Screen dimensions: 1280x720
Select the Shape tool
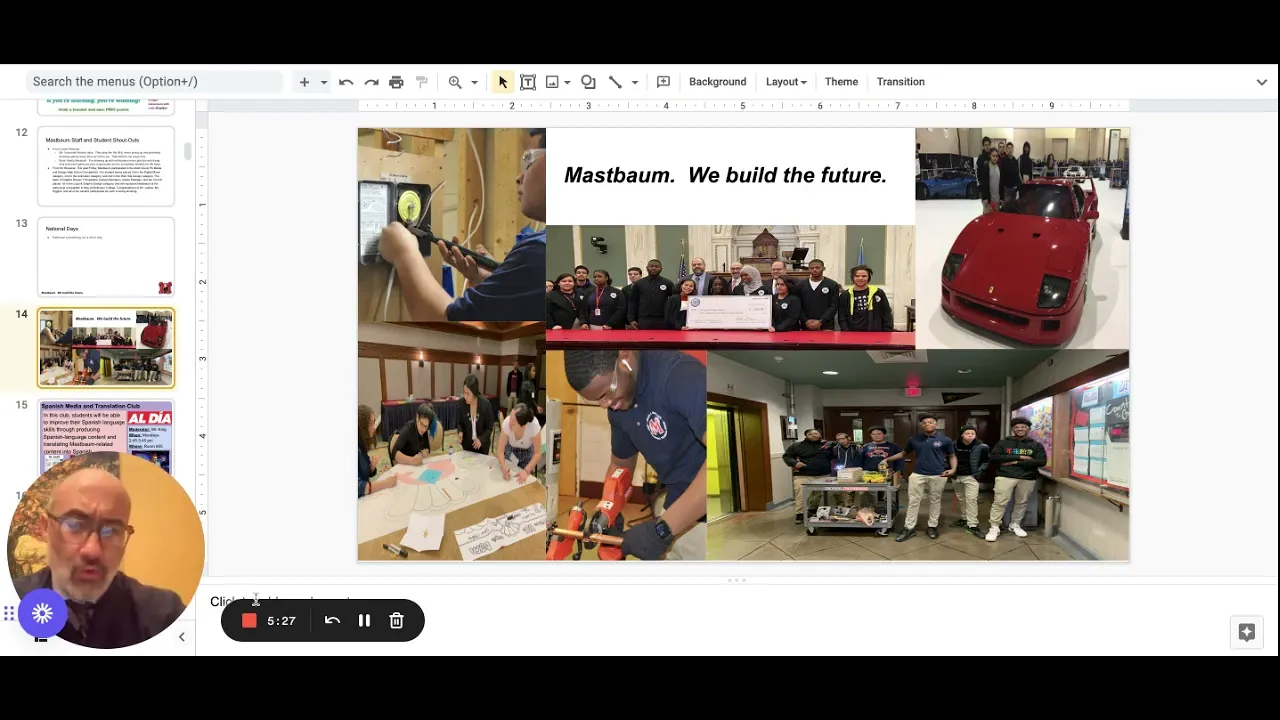coord(588,82)
